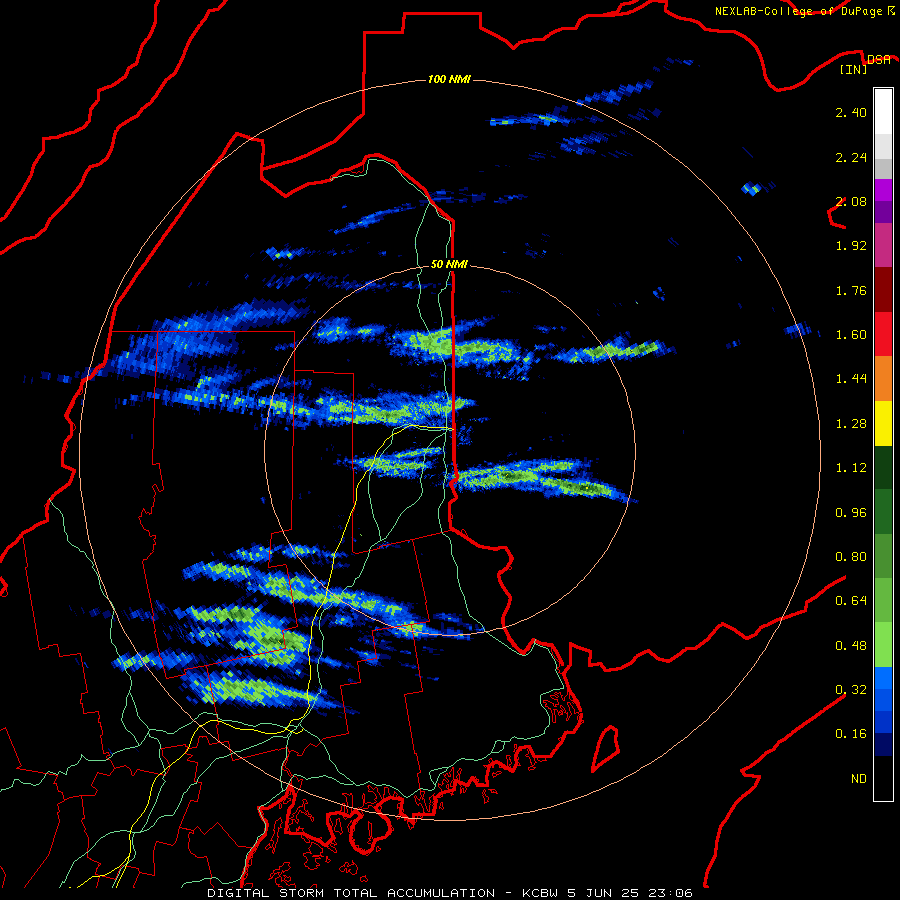Click the 0.16 legend value
This screenshot has width=900, height=900.
[851, 734]
